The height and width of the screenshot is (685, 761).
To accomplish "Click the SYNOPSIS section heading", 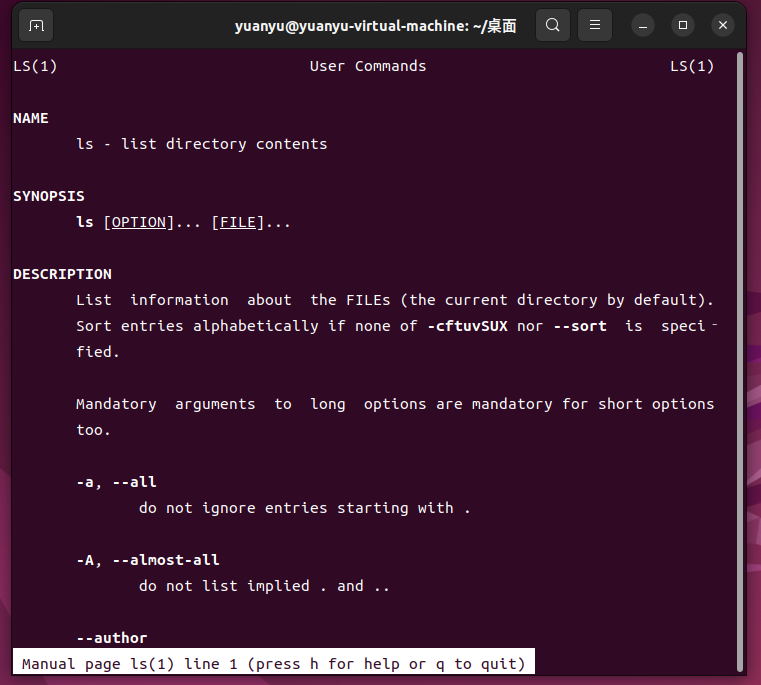I will tap(48, 196).
